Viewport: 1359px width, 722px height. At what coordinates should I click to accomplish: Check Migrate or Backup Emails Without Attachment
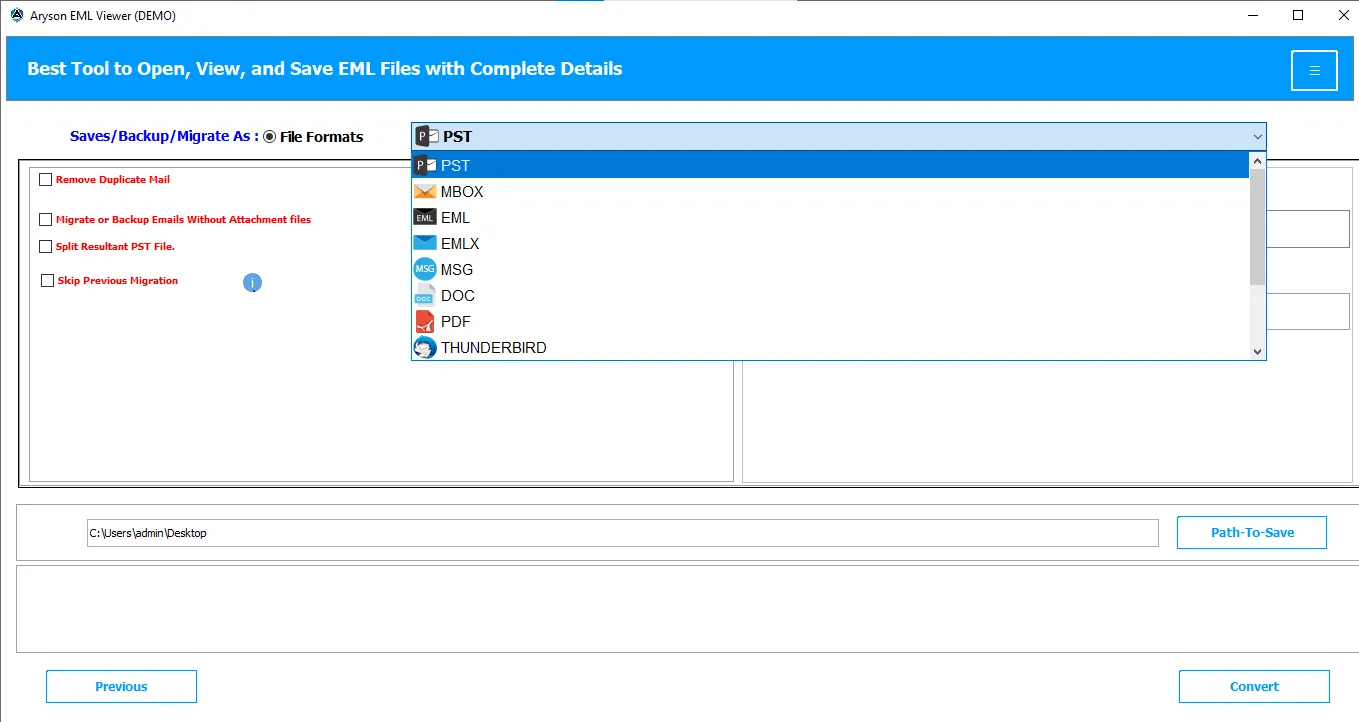(46, 220)
